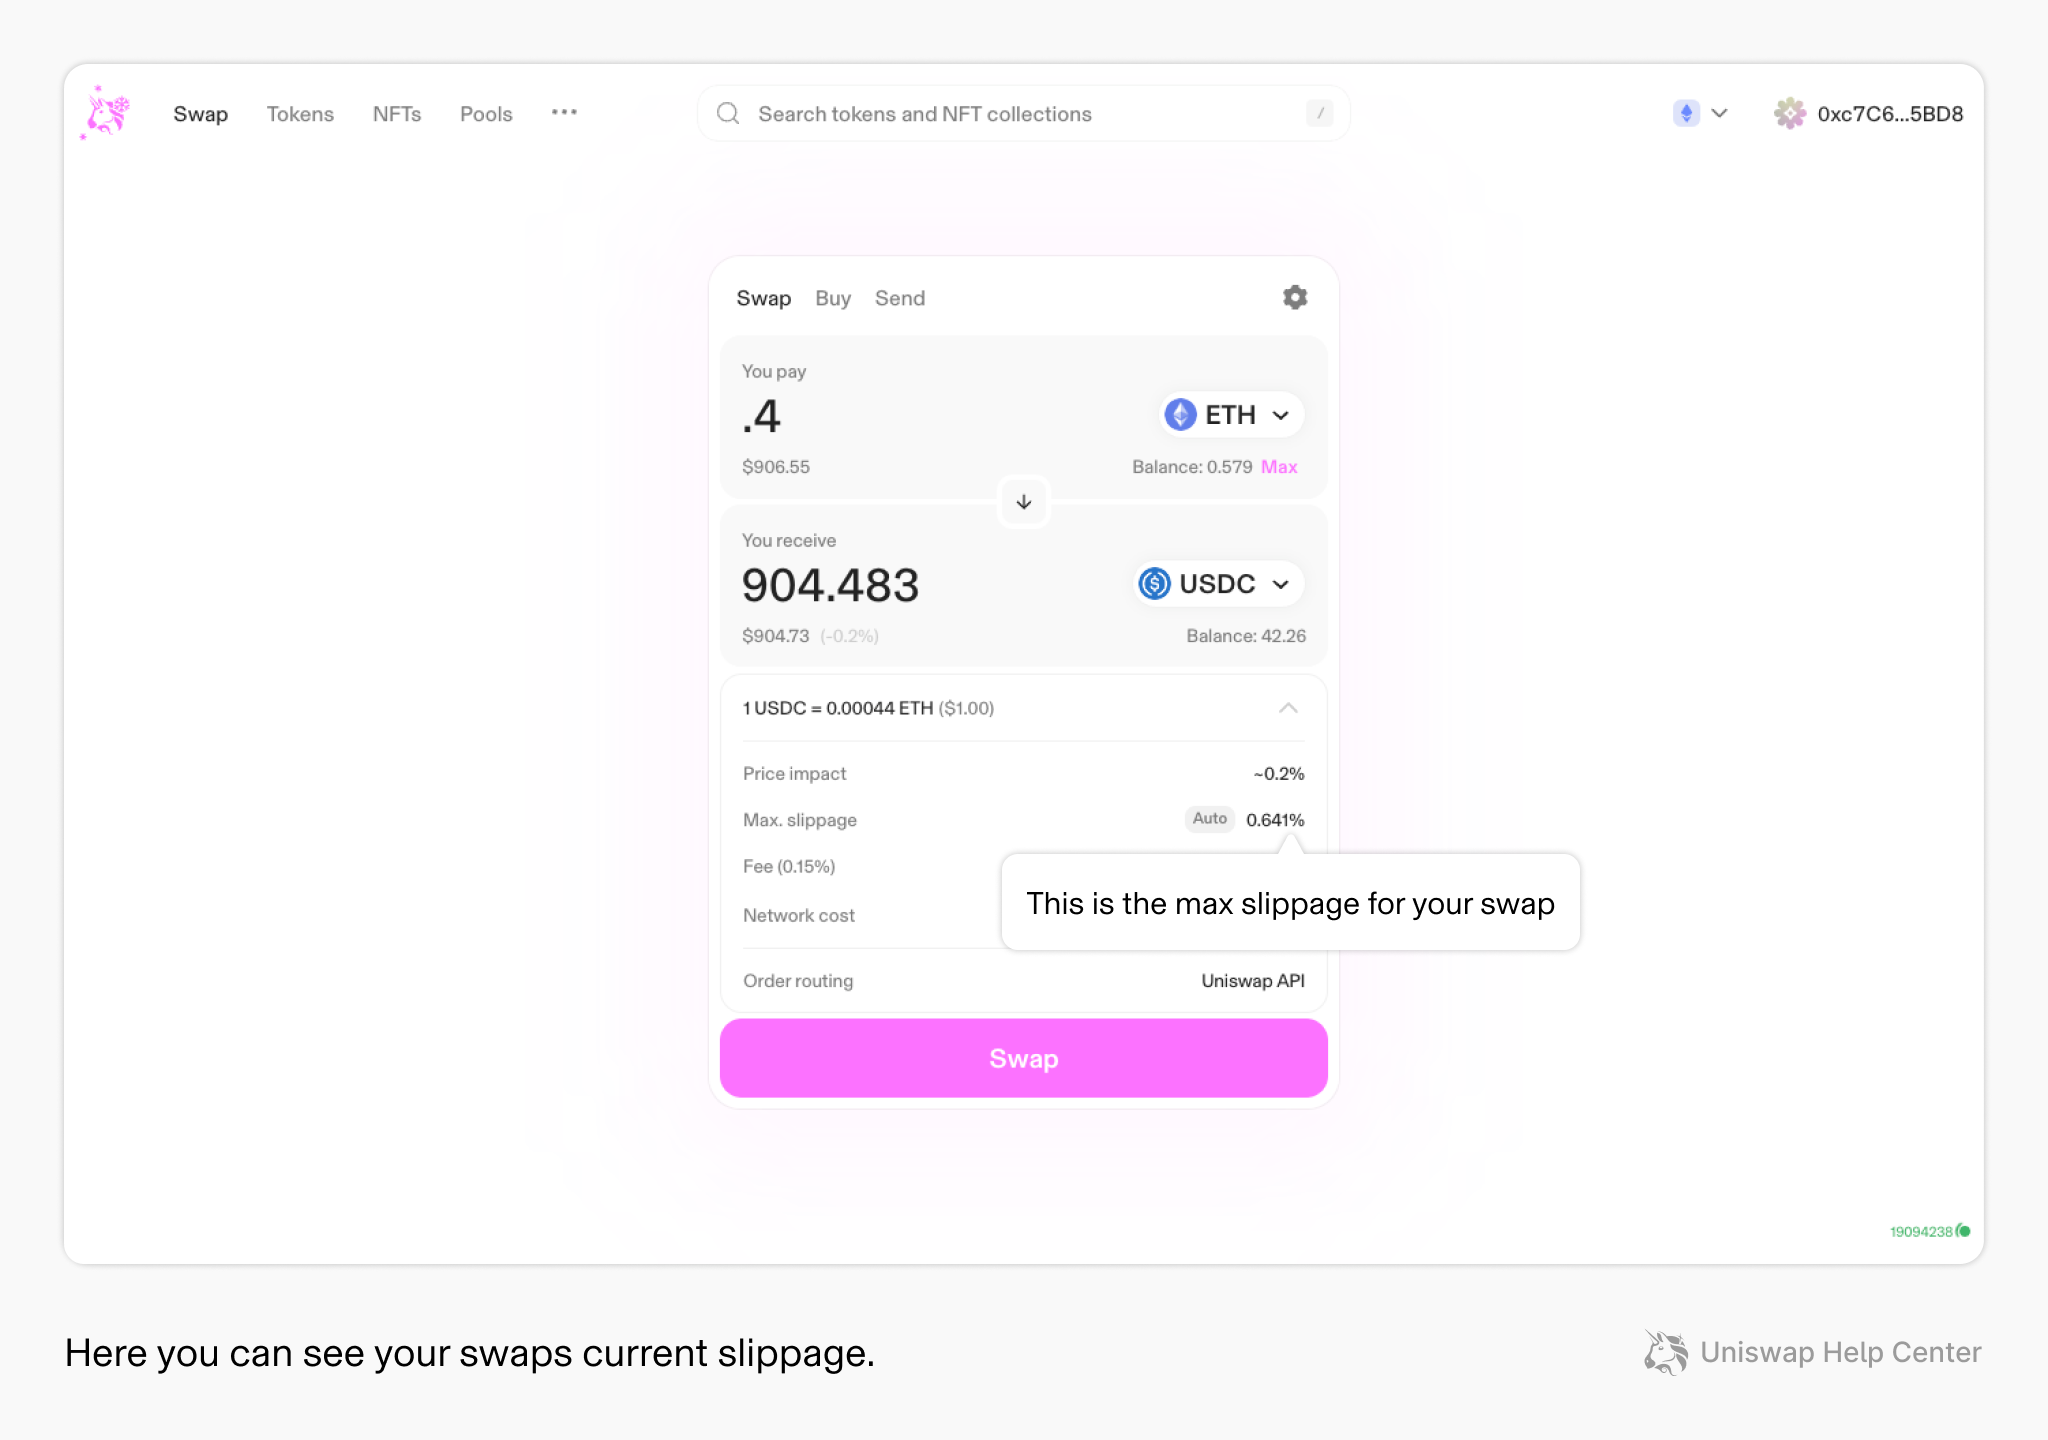
Task: Click the Uniswap unicorn logo
Action: (105, 113)
